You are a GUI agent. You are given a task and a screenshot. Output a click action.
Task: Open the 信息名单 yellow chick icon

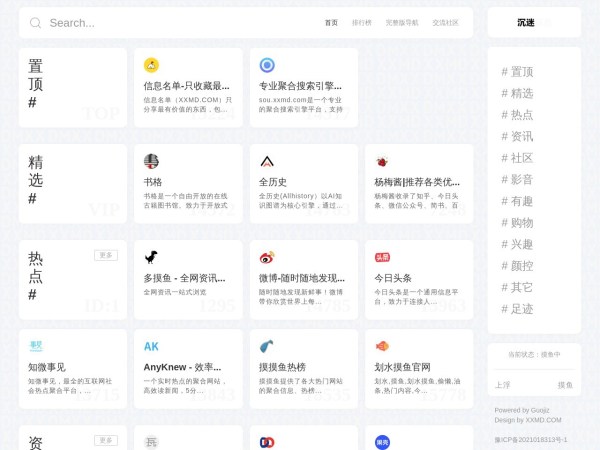[x=151, y=65]
